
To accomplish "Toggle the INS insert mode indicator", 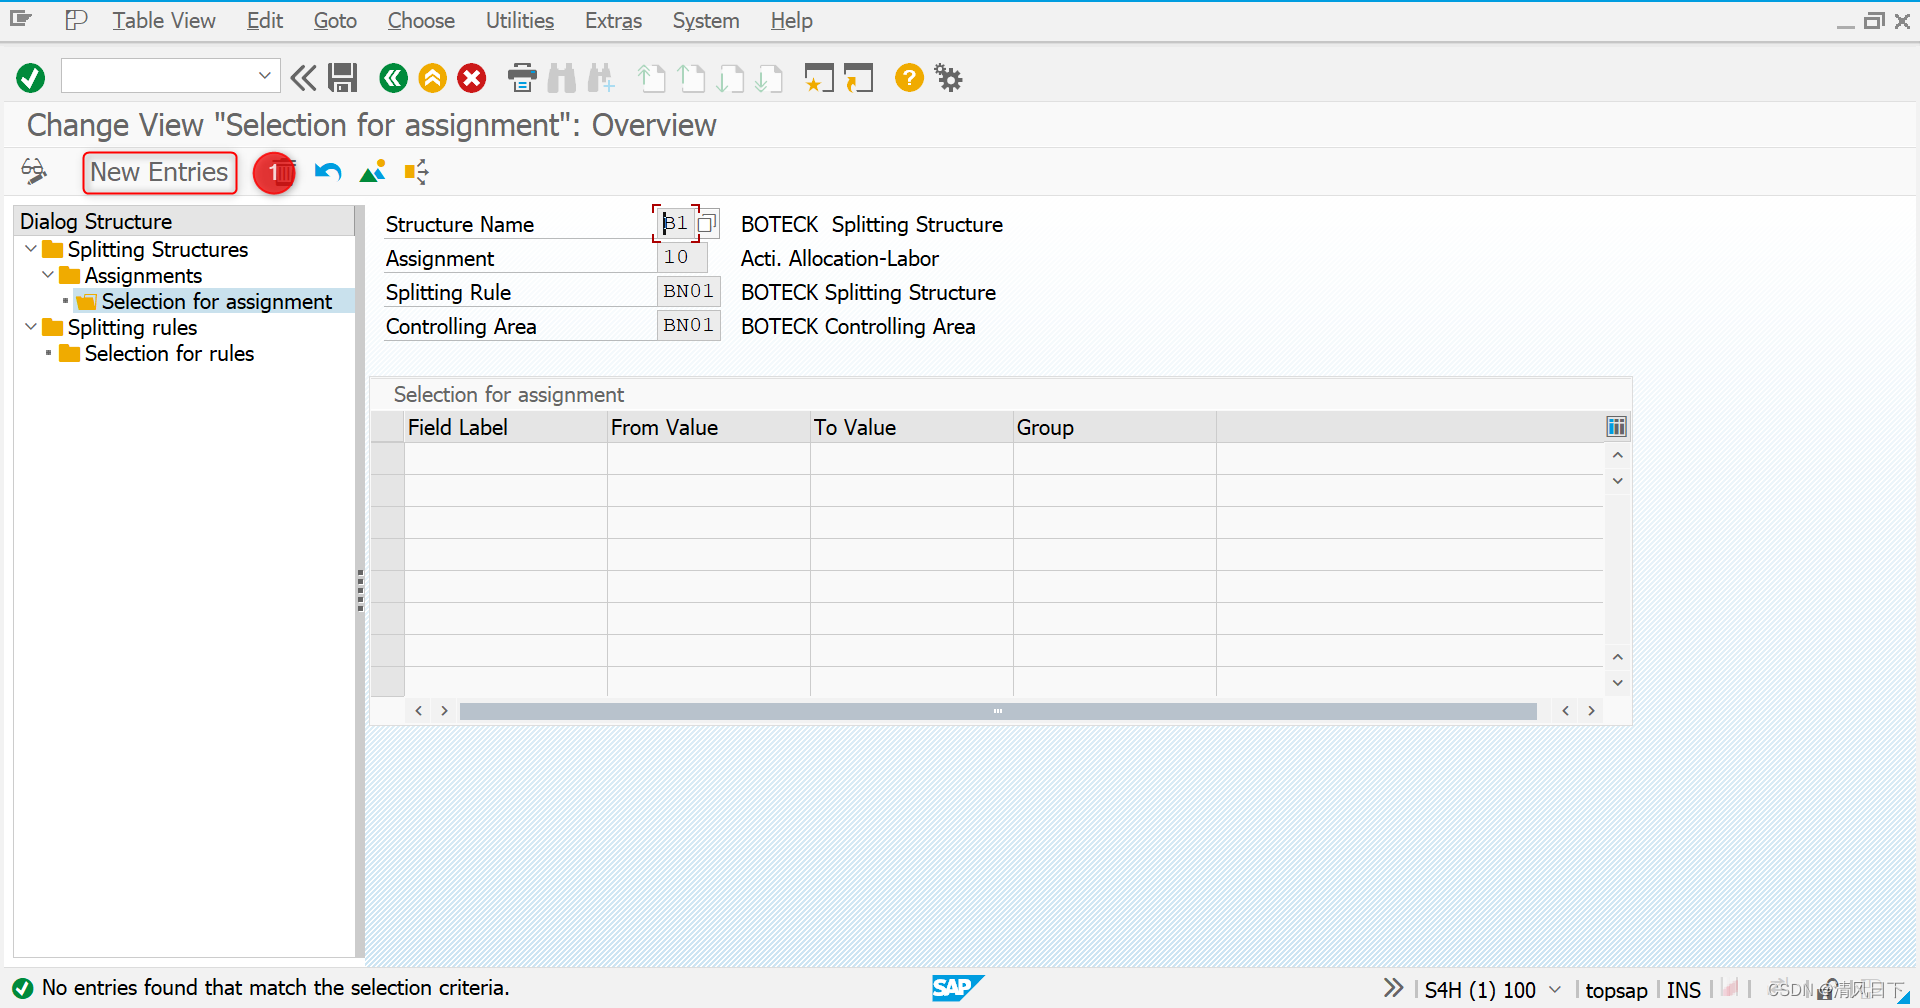I will (x=1684, y=990).
